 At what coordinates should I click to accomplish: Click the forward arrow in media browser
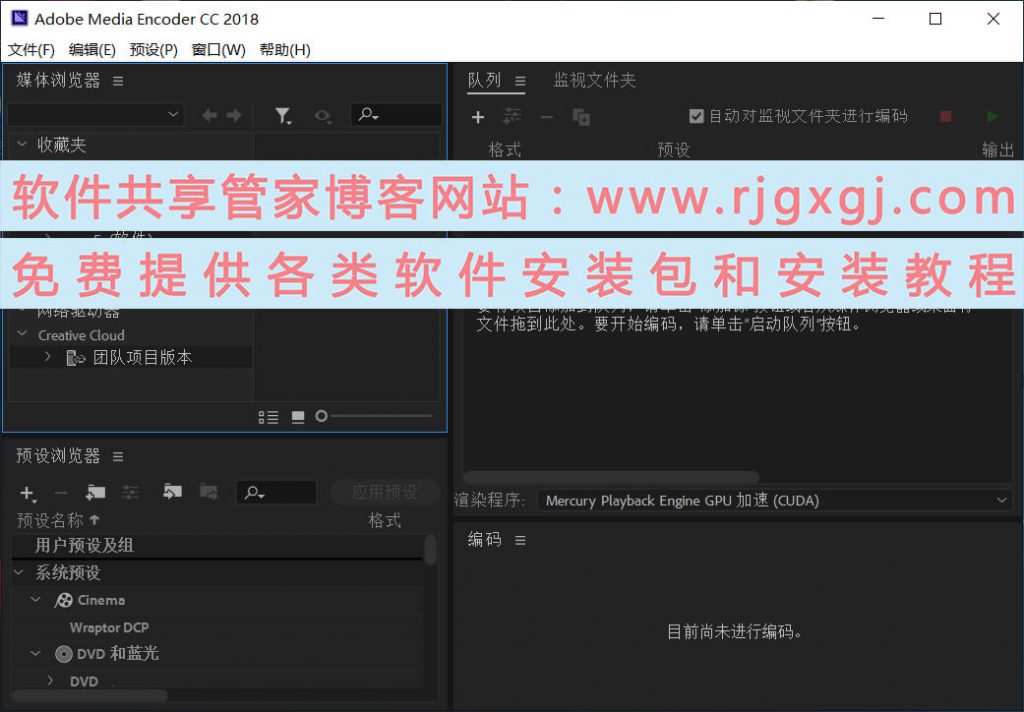pyautogui.click(x=234, y=116)
